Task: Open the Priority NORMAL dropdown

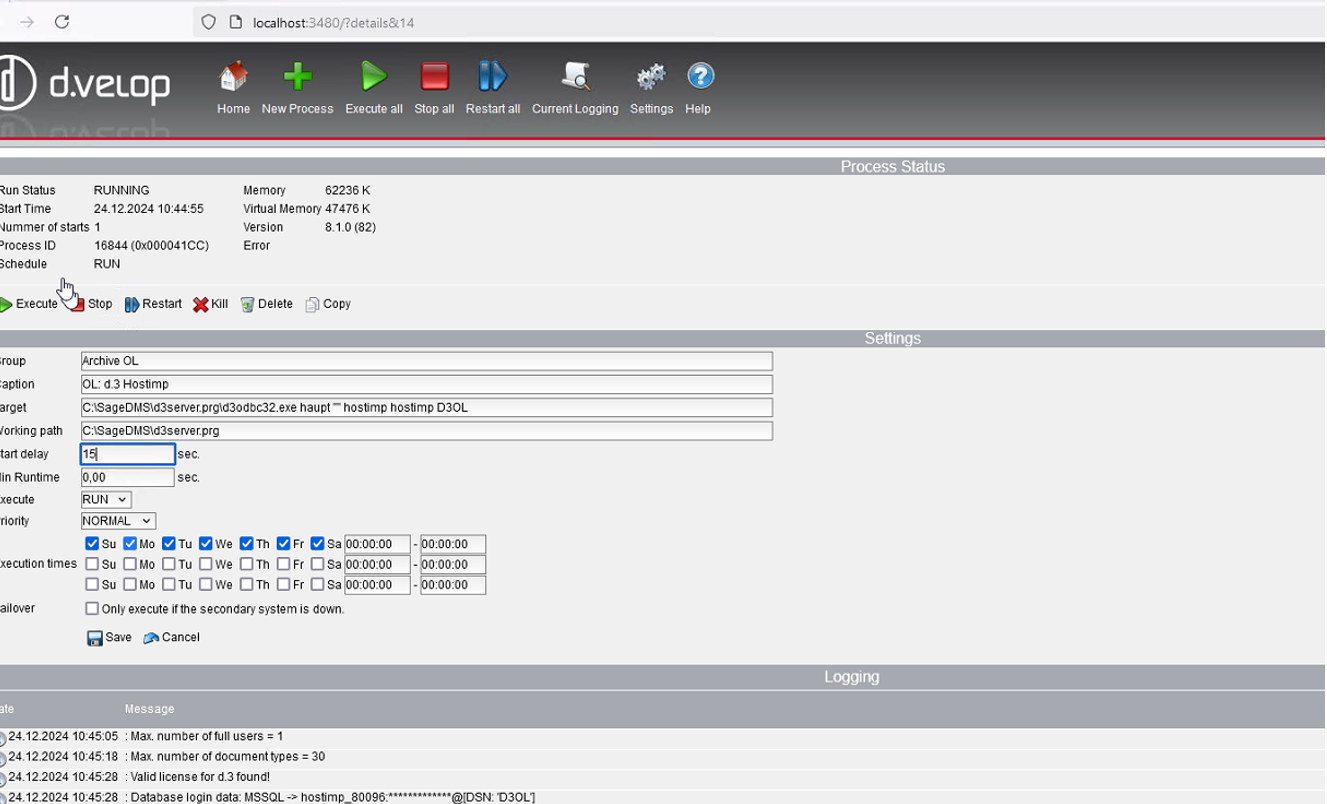Action: 118,521
